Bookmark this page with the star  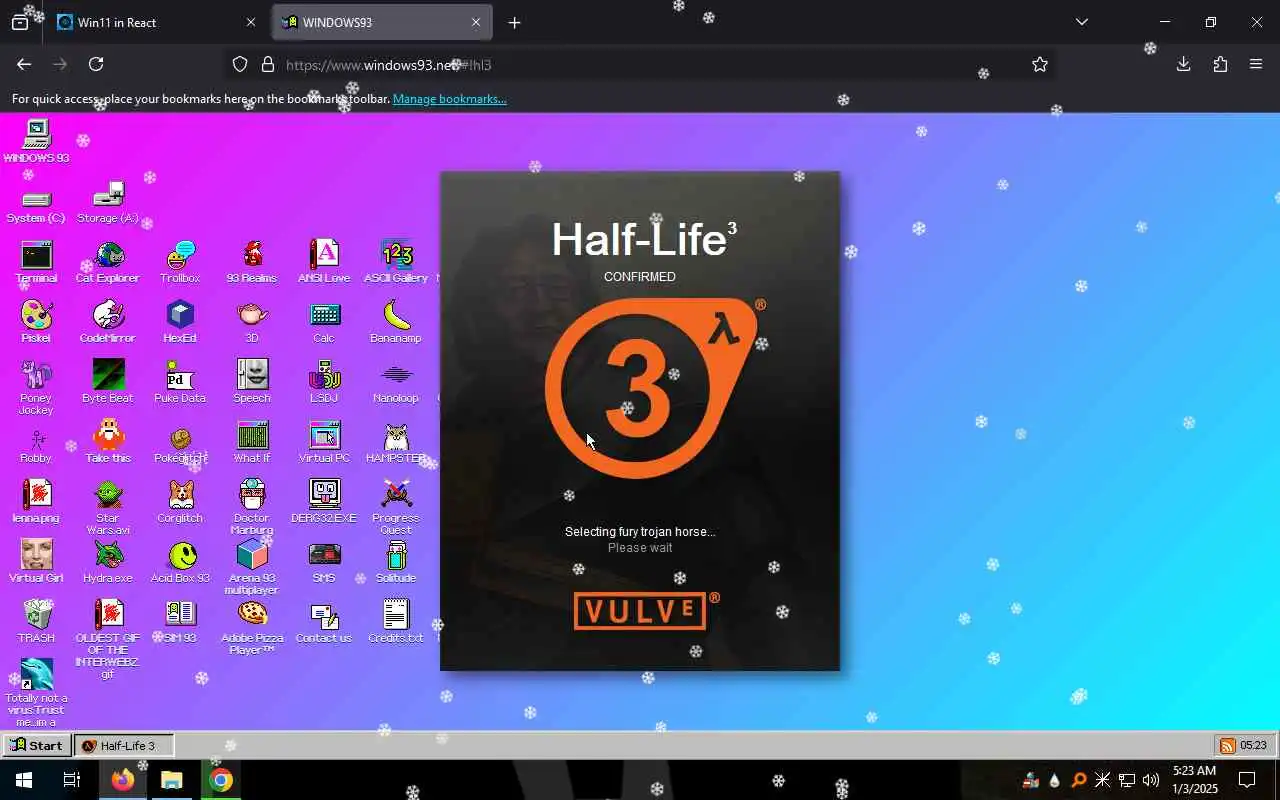(x=1040, y=64)
